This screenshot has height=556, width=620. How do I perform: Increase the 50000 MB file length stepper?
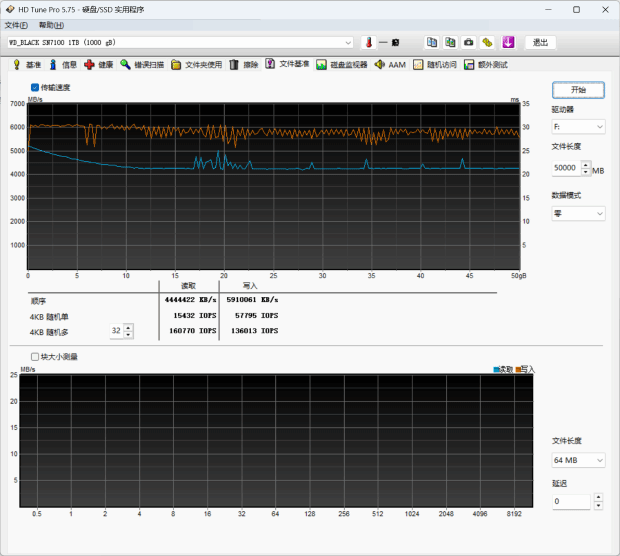pos(586,165)
